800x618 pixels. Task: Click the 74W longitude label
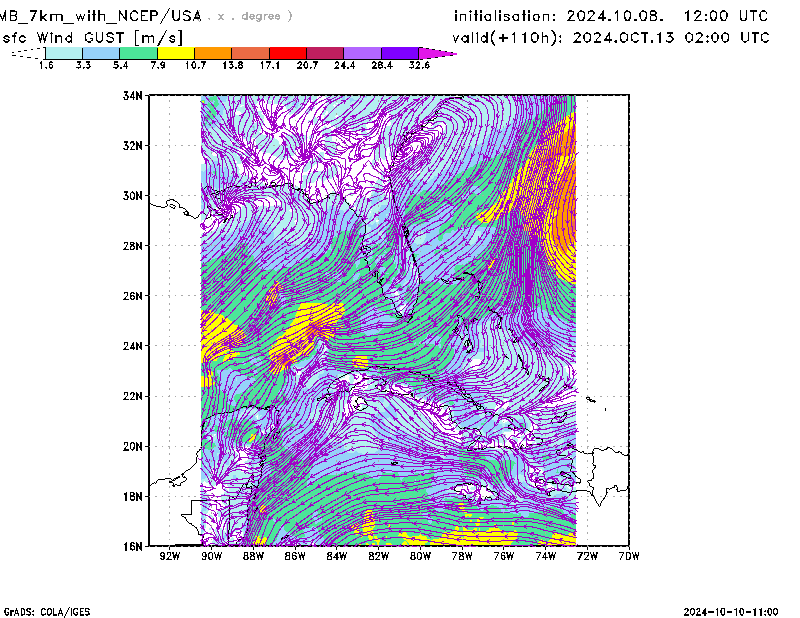click(546, 556)
